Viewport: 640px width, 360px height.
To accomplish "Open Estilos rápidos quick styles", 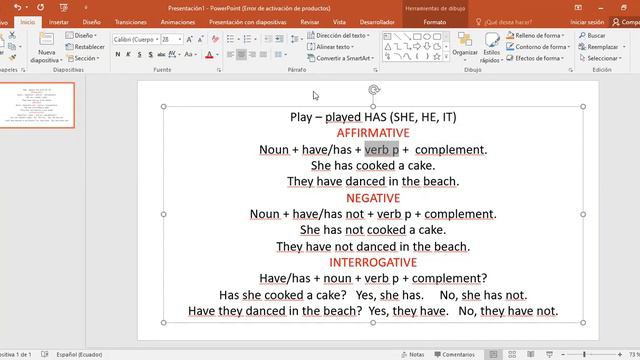I will coord(491,48).
